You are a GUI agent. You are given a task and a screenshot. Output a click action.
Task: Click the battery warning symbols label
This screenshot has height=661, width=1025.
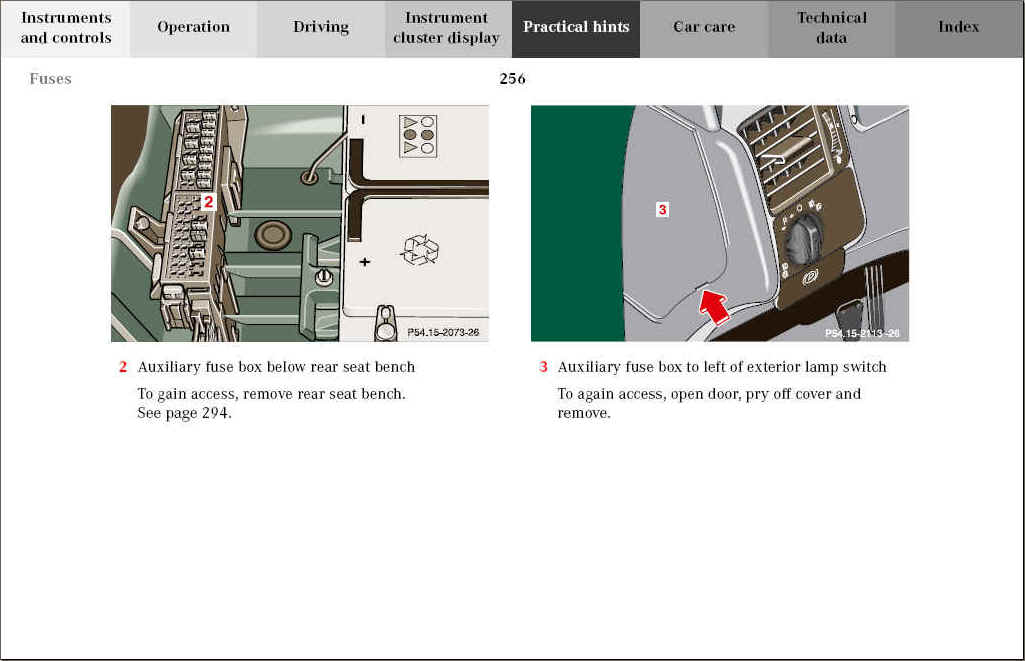417,134
